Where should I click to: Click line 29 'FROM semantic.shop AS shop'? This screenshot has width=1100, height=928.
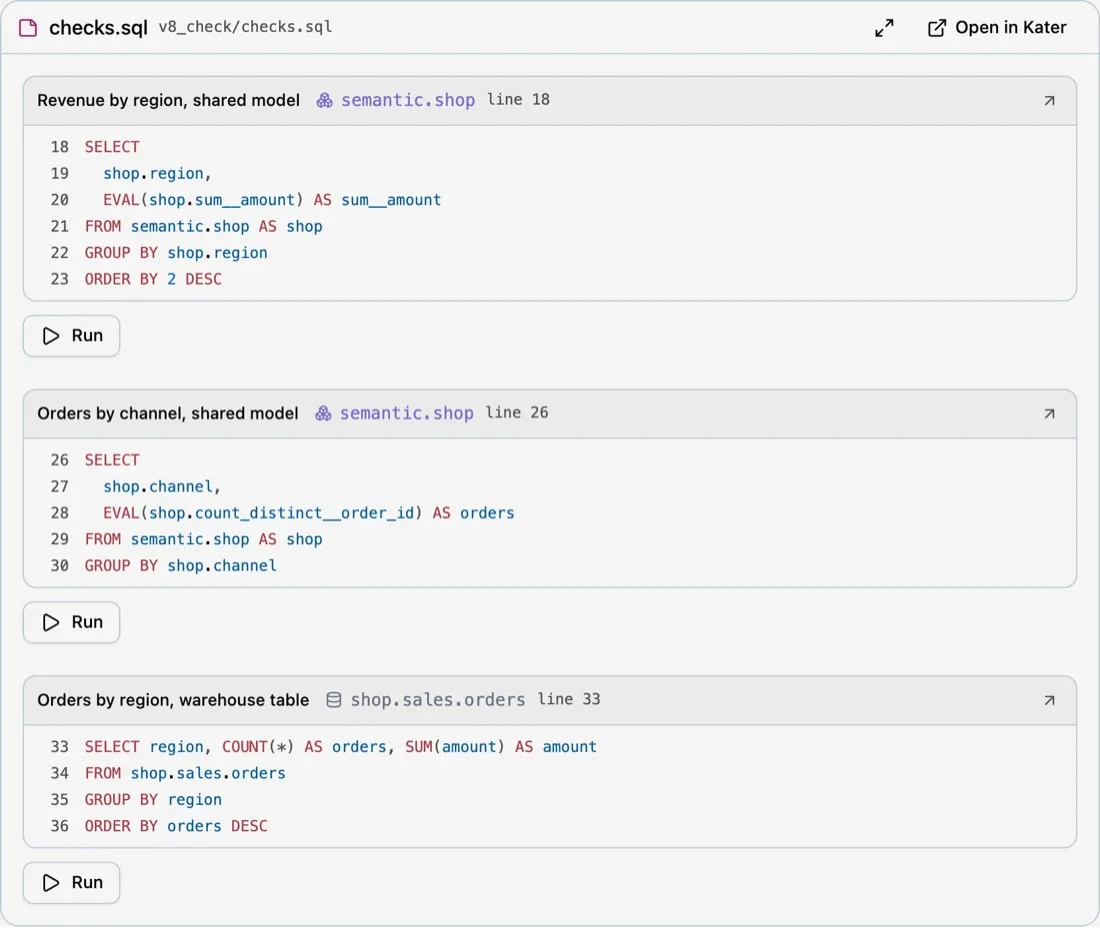(203, 539)
